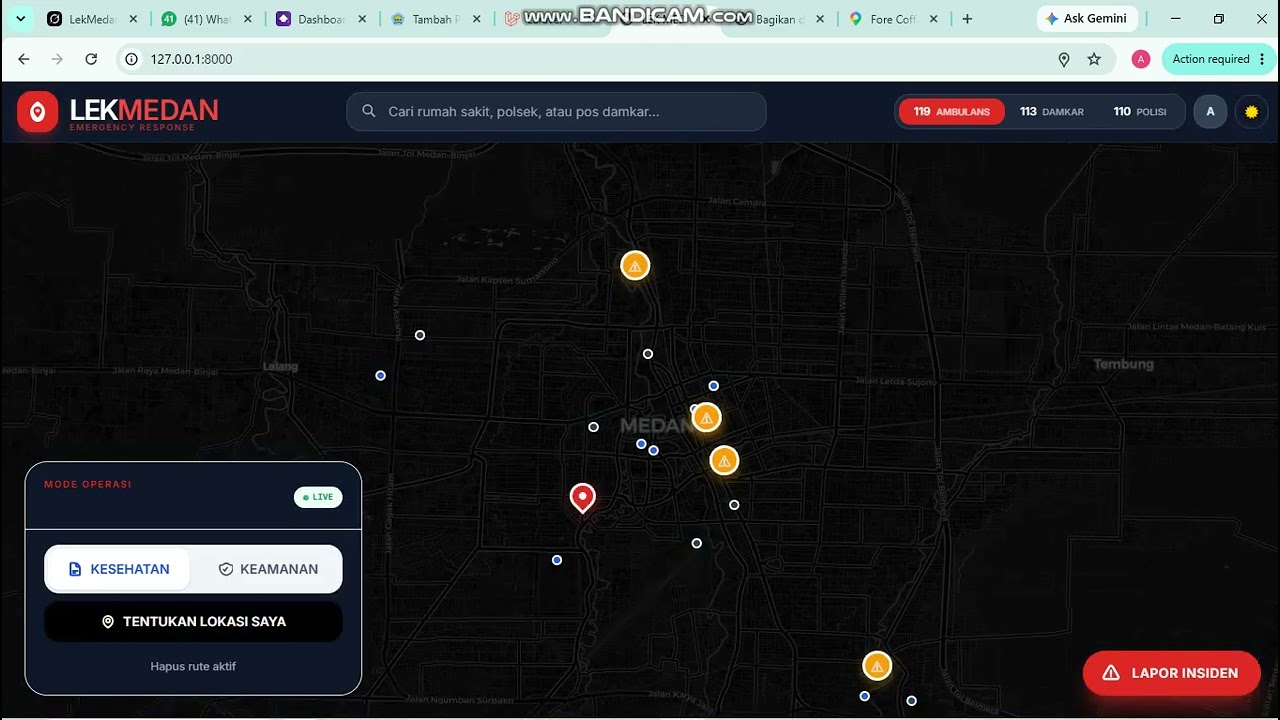Click the MODE OPERASI heading
The image size is (1280, 720).
(88, 484)
